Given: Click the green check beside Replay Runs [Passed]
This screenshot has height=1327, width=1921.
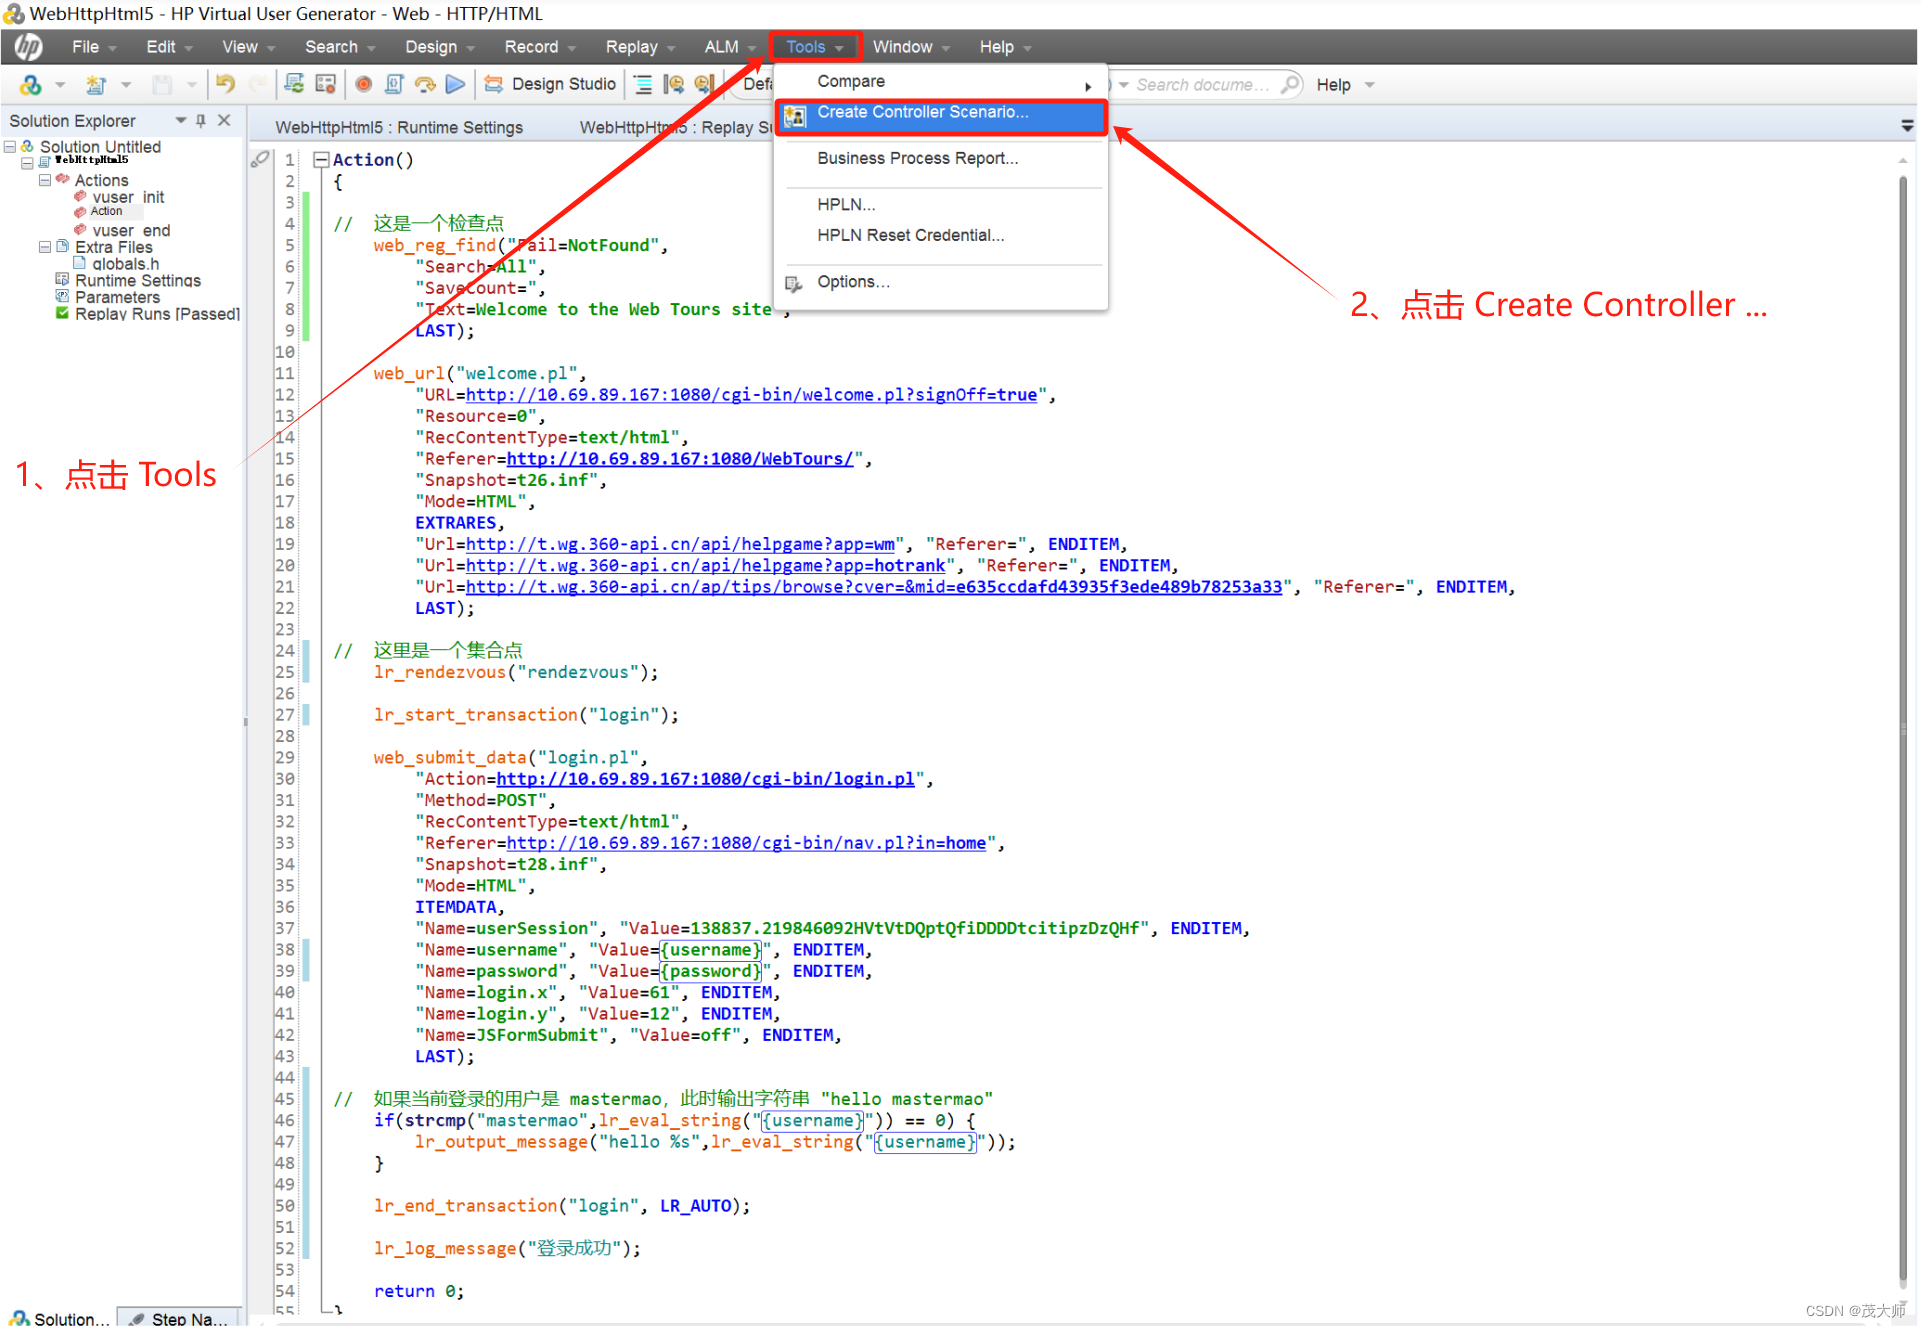Looking at the screenshot, I should click(62, 313).
